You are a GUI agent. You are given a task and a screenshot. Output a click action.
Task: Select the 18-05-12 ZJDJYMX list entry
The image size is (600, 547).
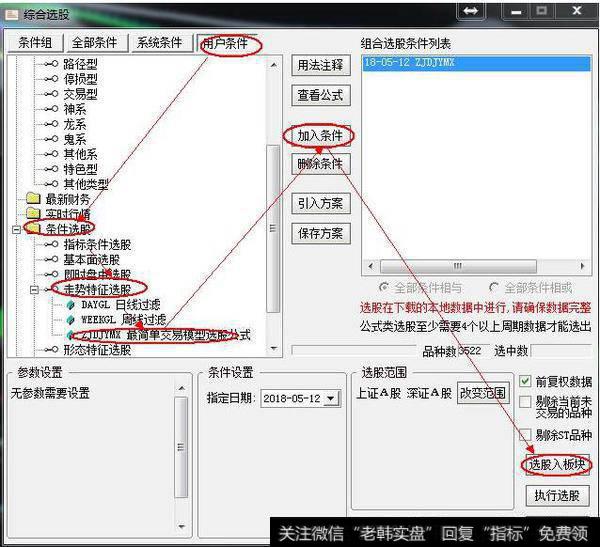[x=476, y=63]
